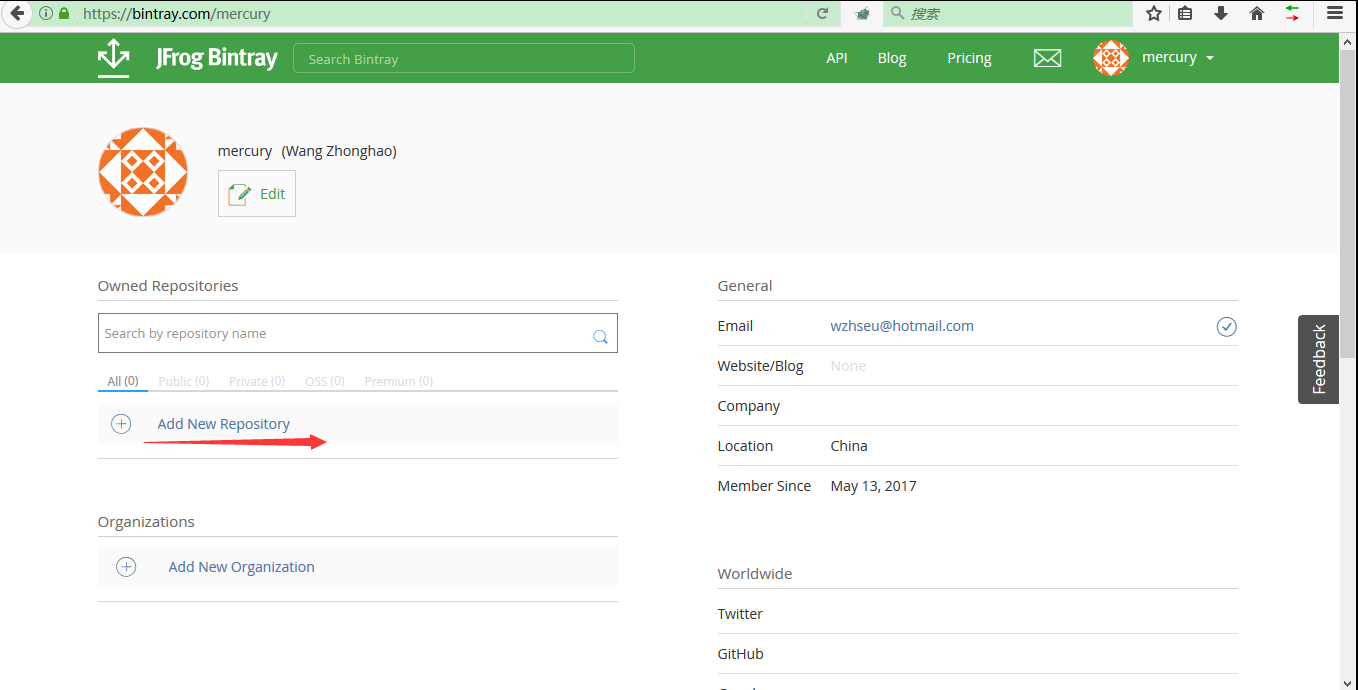Go to browser home icon

pyautogui.click(x=1257, y=14)
